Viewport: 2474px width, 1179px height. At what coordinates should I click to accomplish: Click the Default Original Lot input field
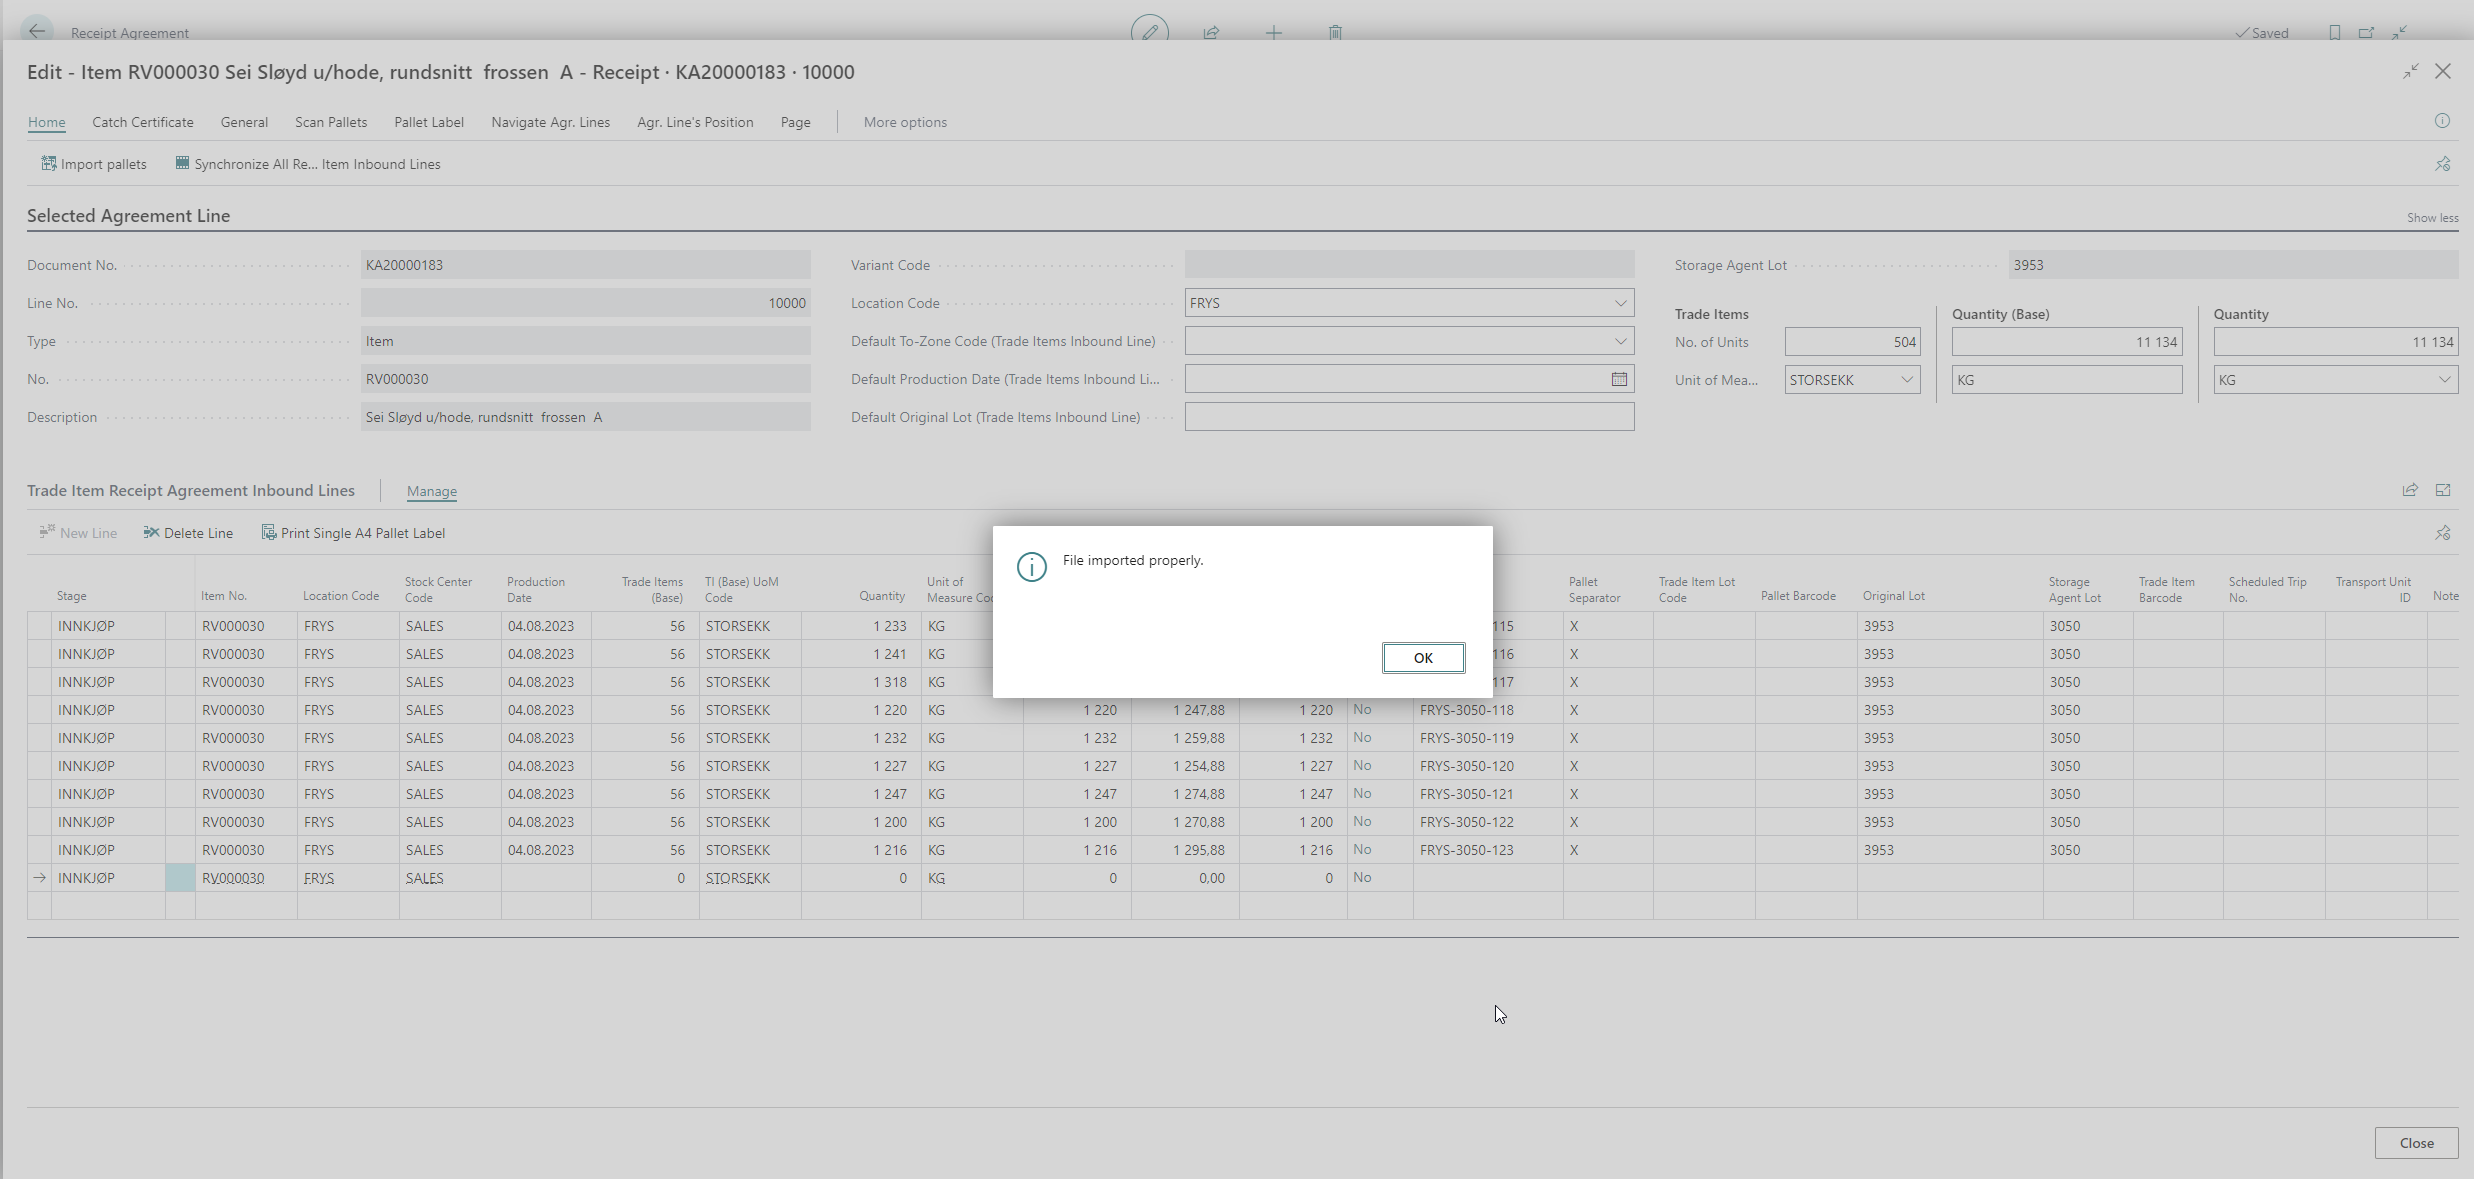pyautogui.click(x=1409, y=417)
